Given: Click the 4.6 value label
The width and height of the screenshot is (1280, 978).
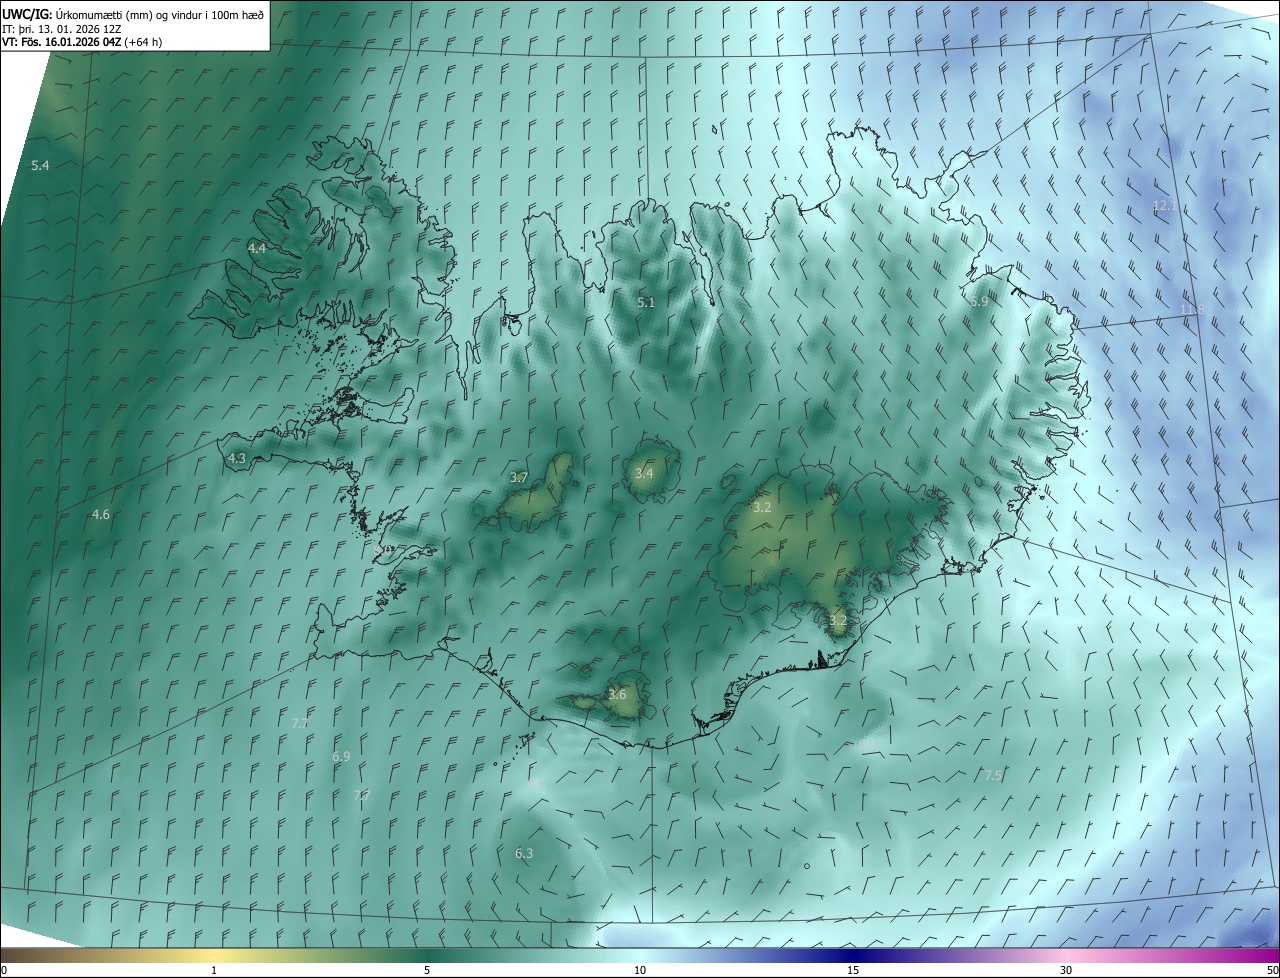Looking at the screenshot, I should 100,514.
